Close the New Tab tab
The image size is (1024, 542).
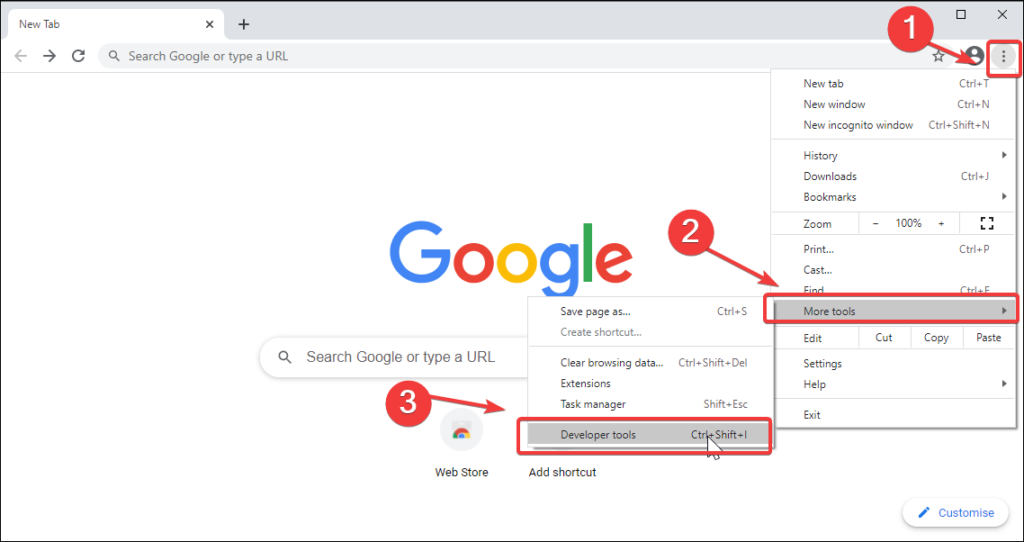pos(209,24)
